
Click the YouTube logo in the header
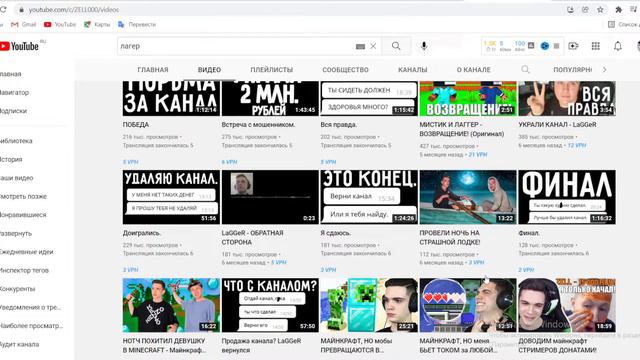tap(20, 46)
